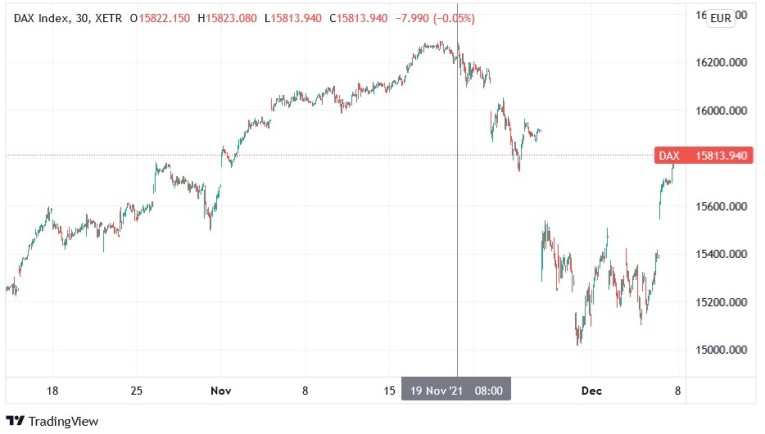Click the 18 date label on time axis
The width and height of the screenshot is (765, 434).
(53, 390)
